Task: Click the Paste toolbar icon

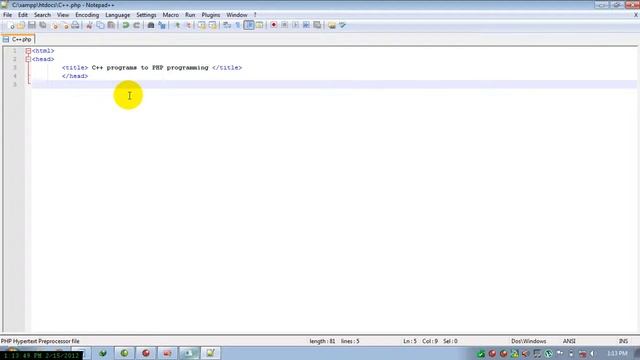Action: coord(111,25)
